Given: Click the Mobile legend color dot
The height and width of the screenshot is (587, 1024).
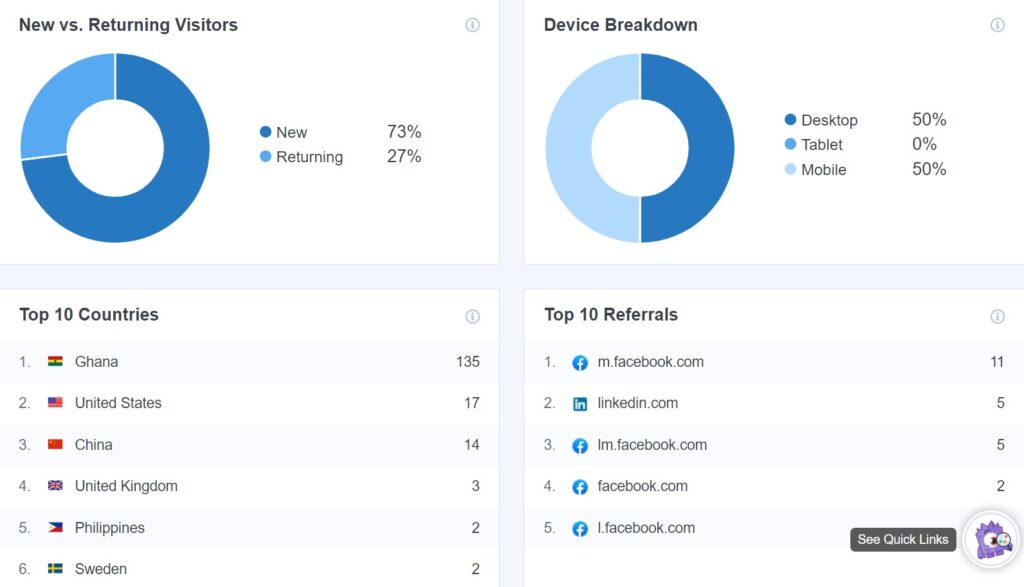Looking at the screenshot, I should [790, 170].
